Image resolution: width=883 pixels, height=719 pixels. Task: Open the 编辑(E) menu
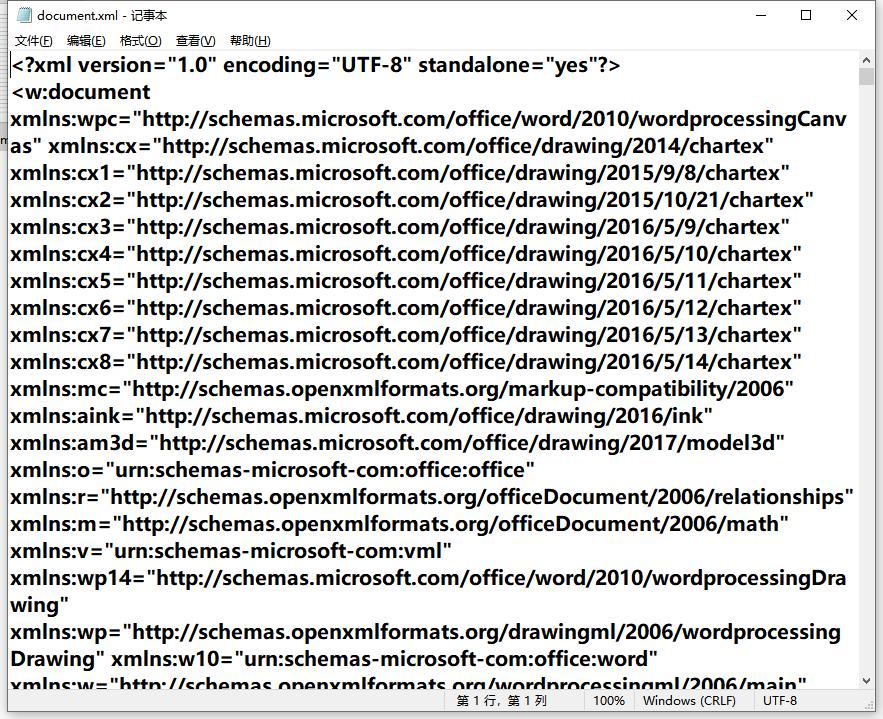pos(86,41)
